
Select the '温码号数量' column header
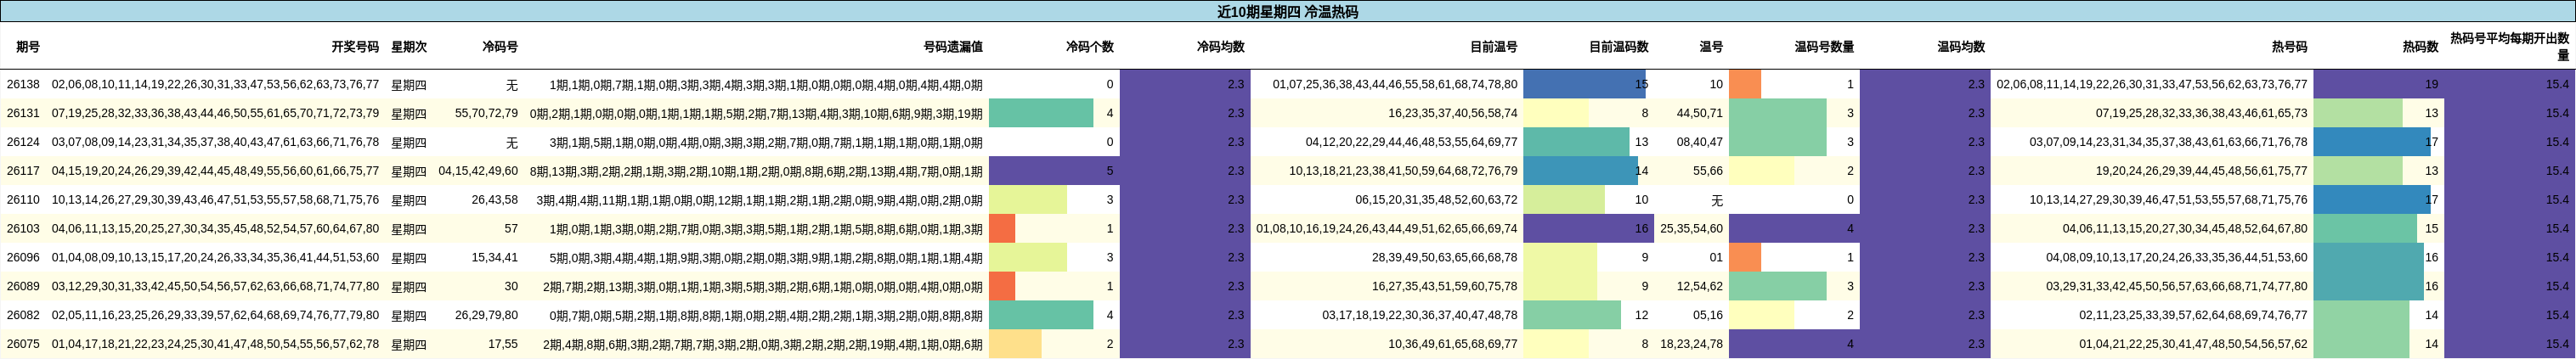pos(1824,47)
